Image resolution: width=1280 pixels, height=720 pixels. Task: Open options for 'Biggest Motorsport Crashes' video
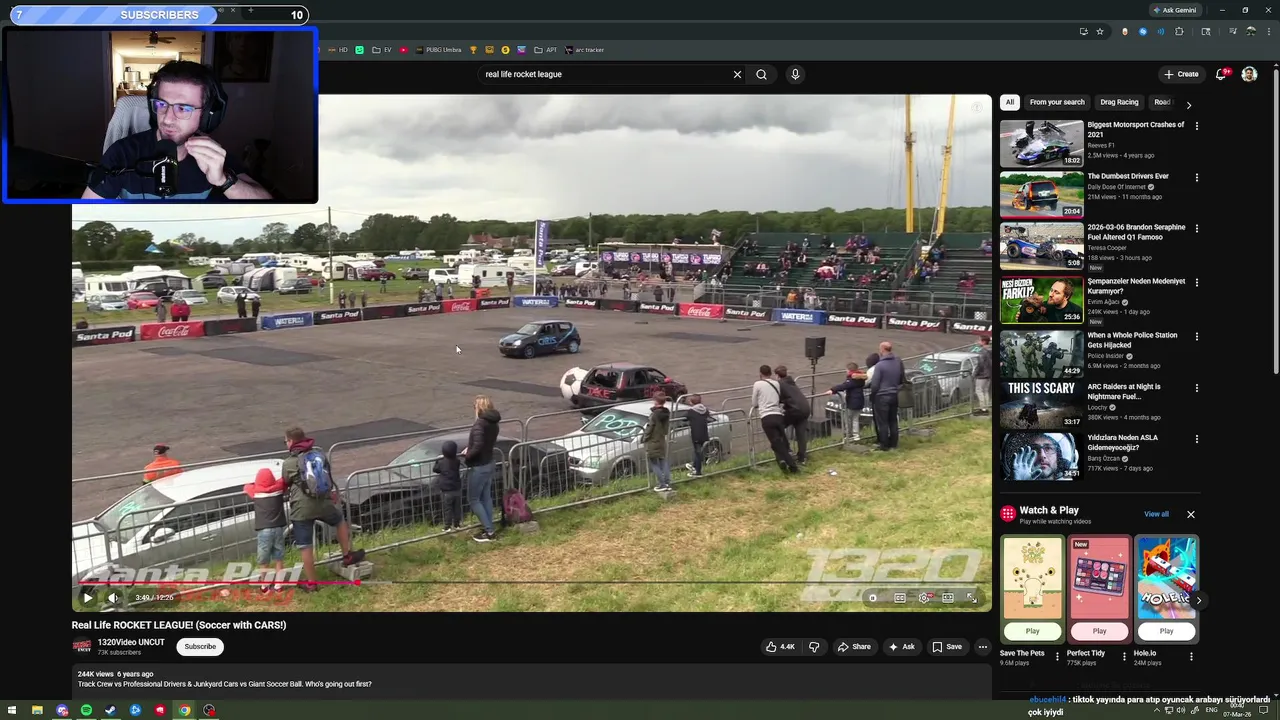click(1196, 126)
